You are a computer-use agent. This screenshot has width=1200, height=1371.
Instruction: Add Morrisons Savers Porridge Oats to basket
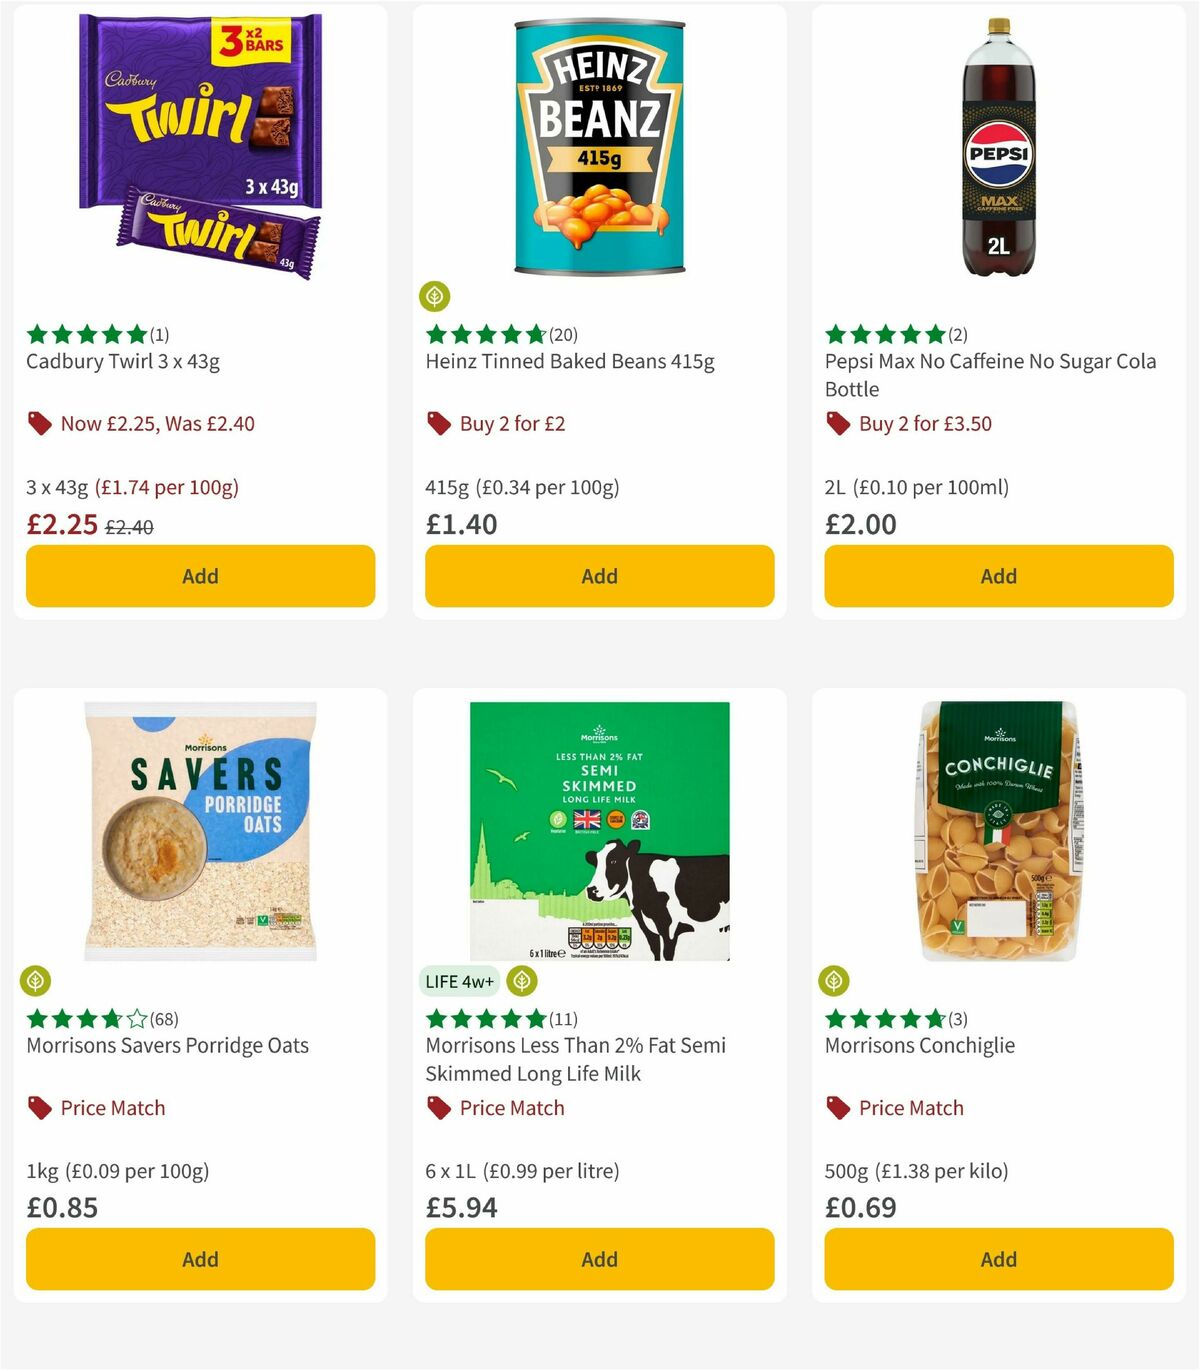coord(200,1259)
